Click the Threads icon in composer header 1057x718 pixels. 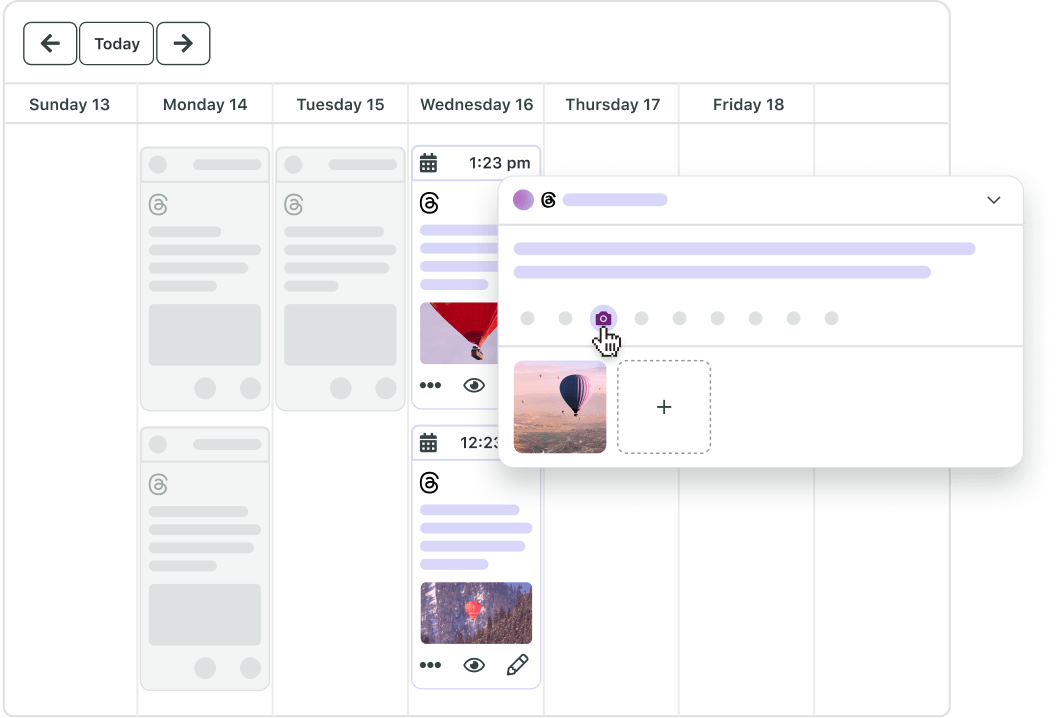[x=549, y=200]
